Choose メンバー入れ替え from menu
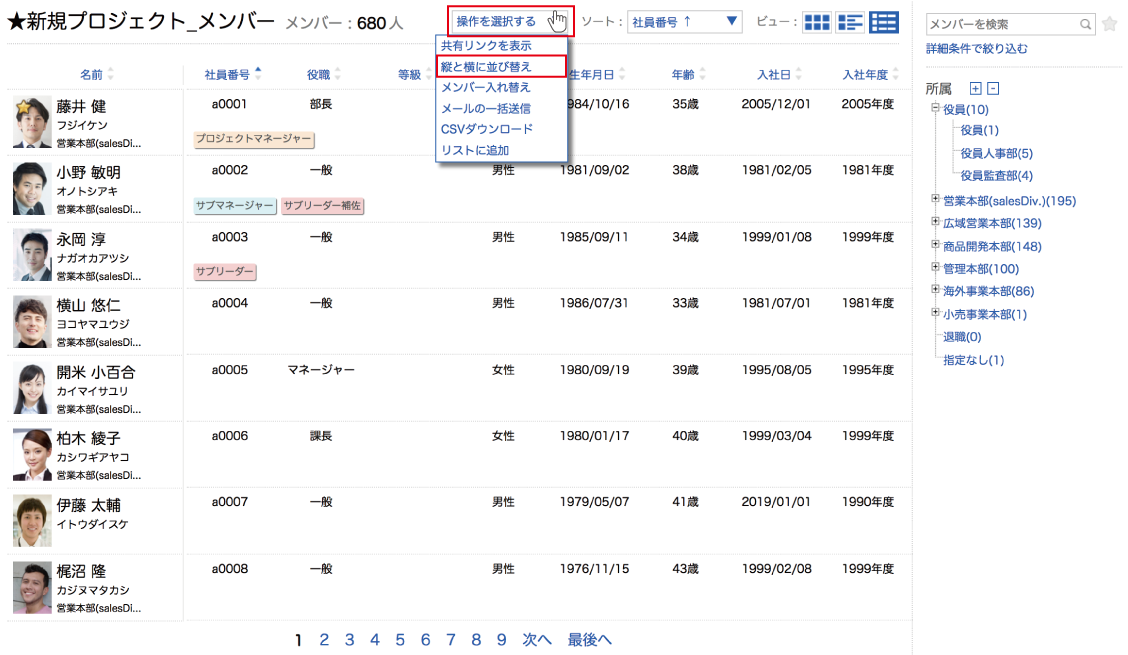Screen dimensions: 1128x655 486,87
